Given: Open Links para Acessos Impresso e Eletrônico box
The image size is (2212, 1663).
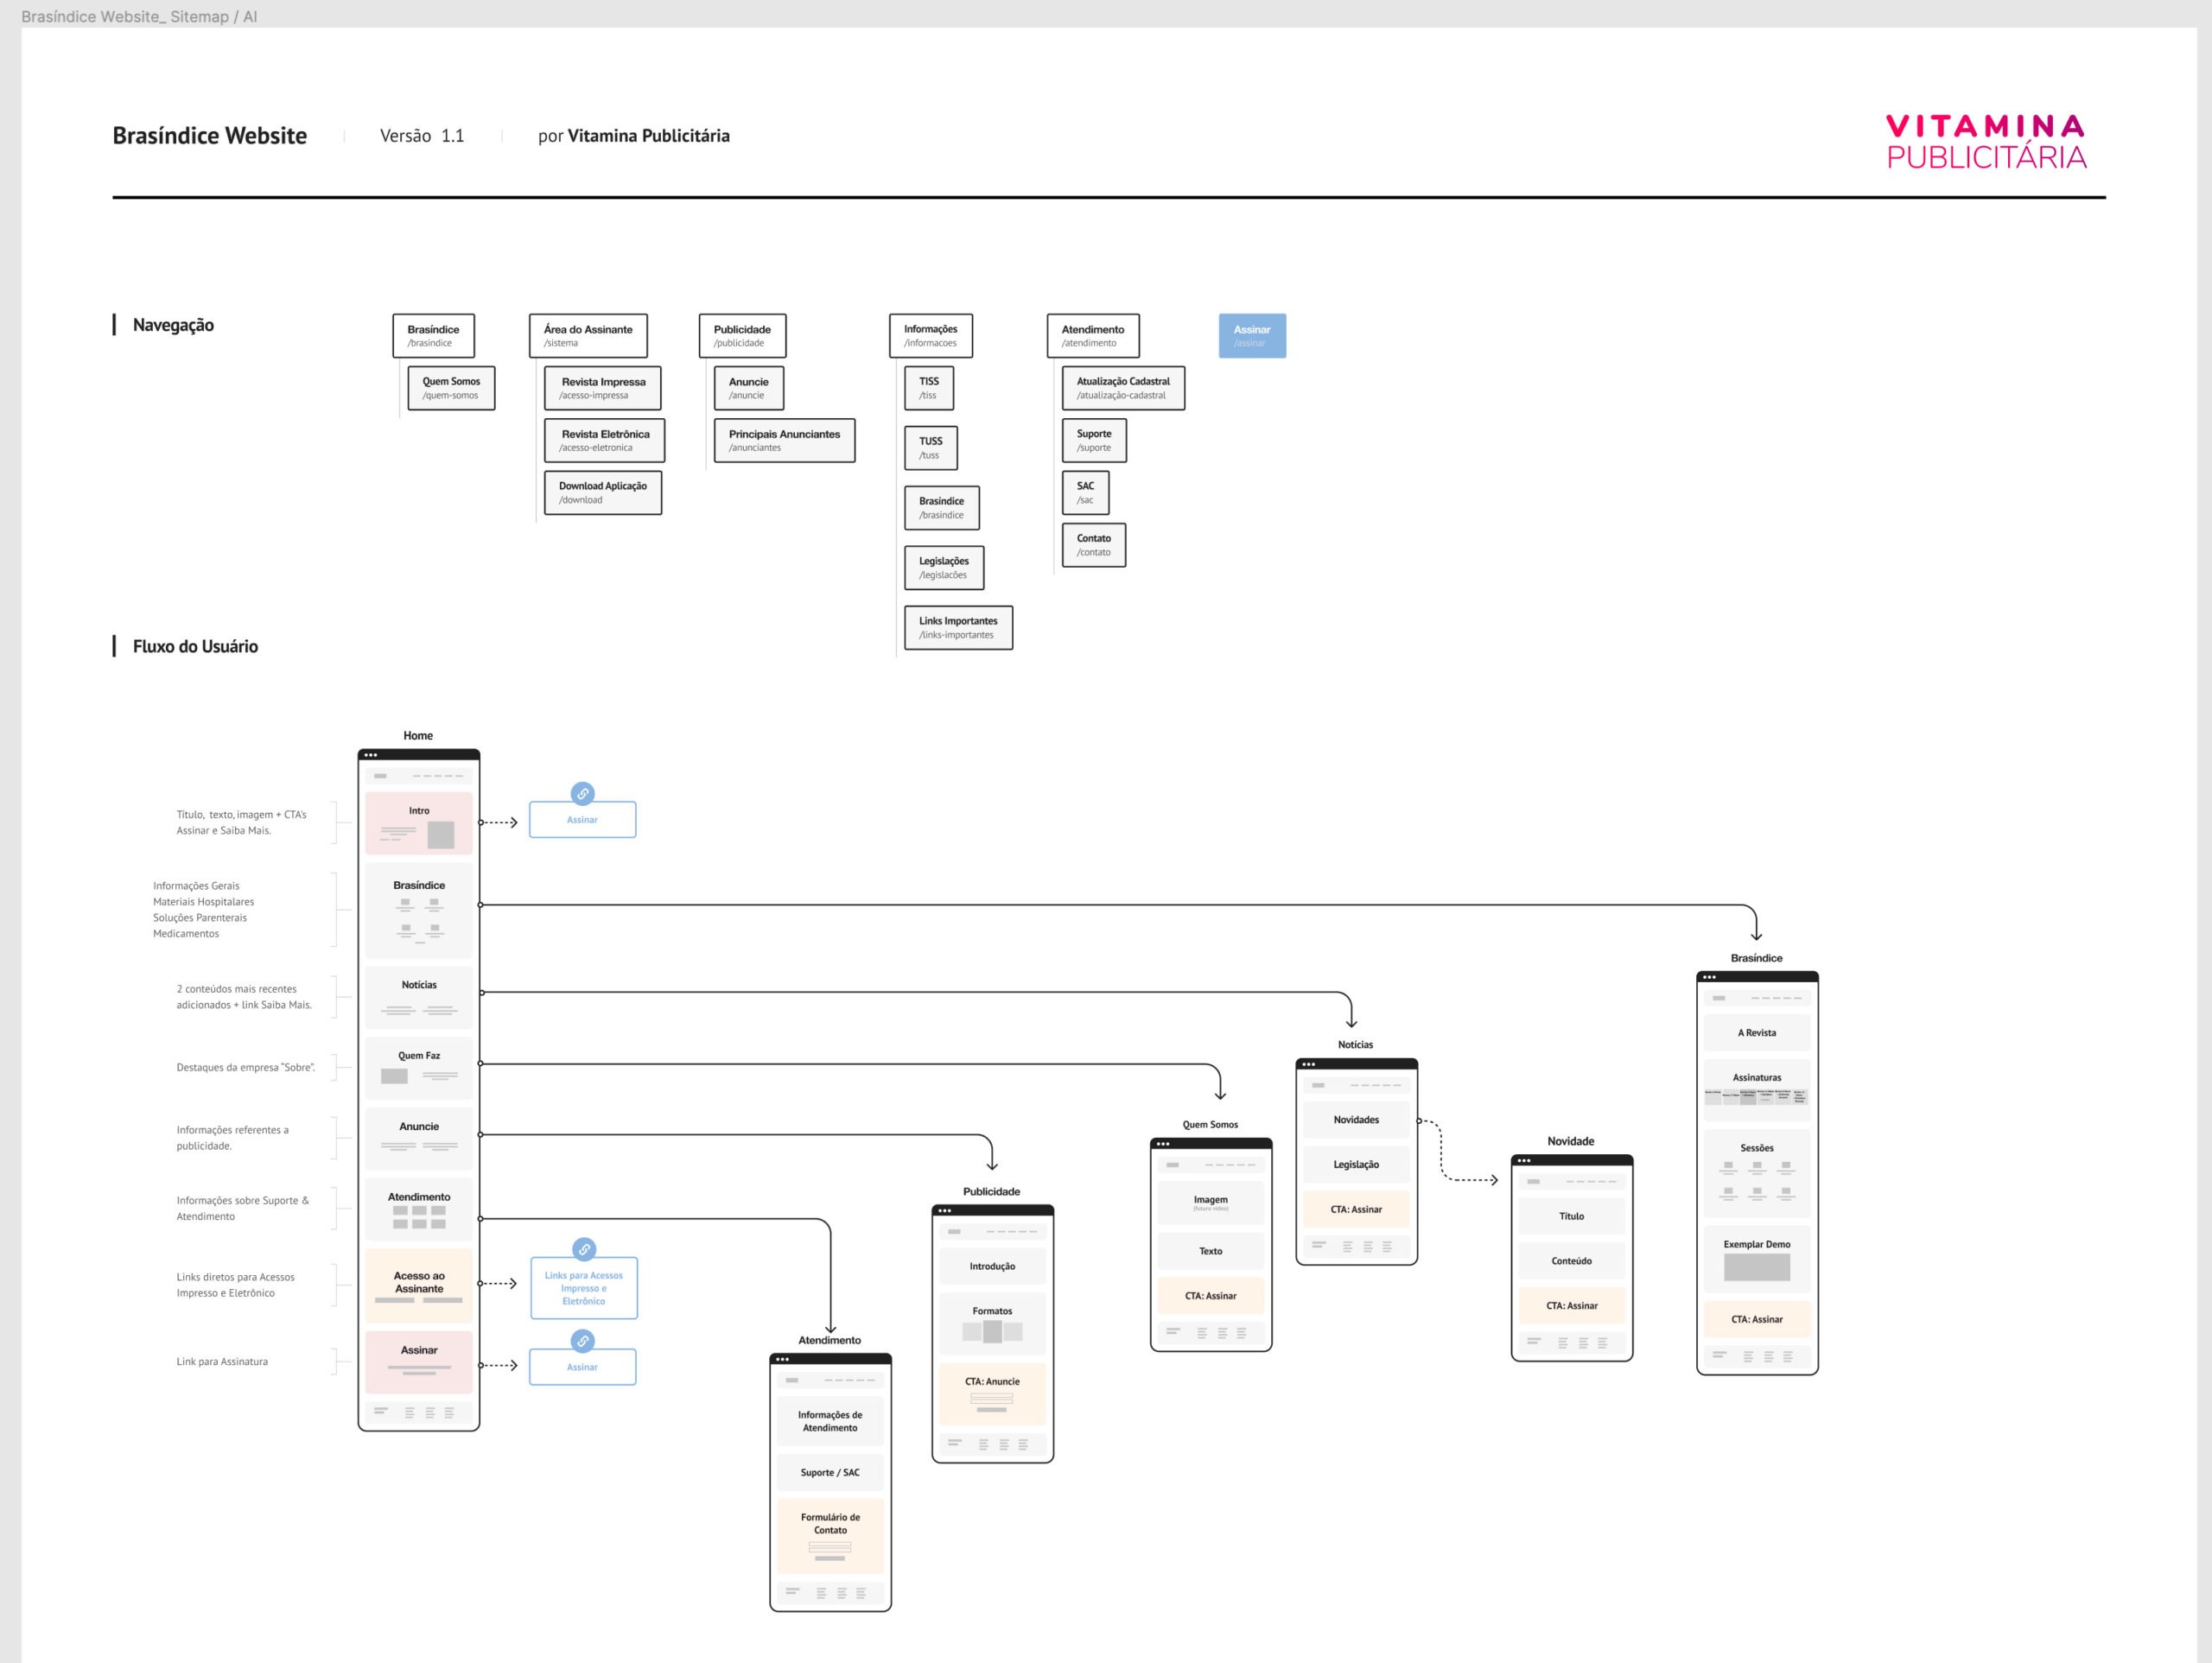Looking at the screenshot, I should [584, 1288].
